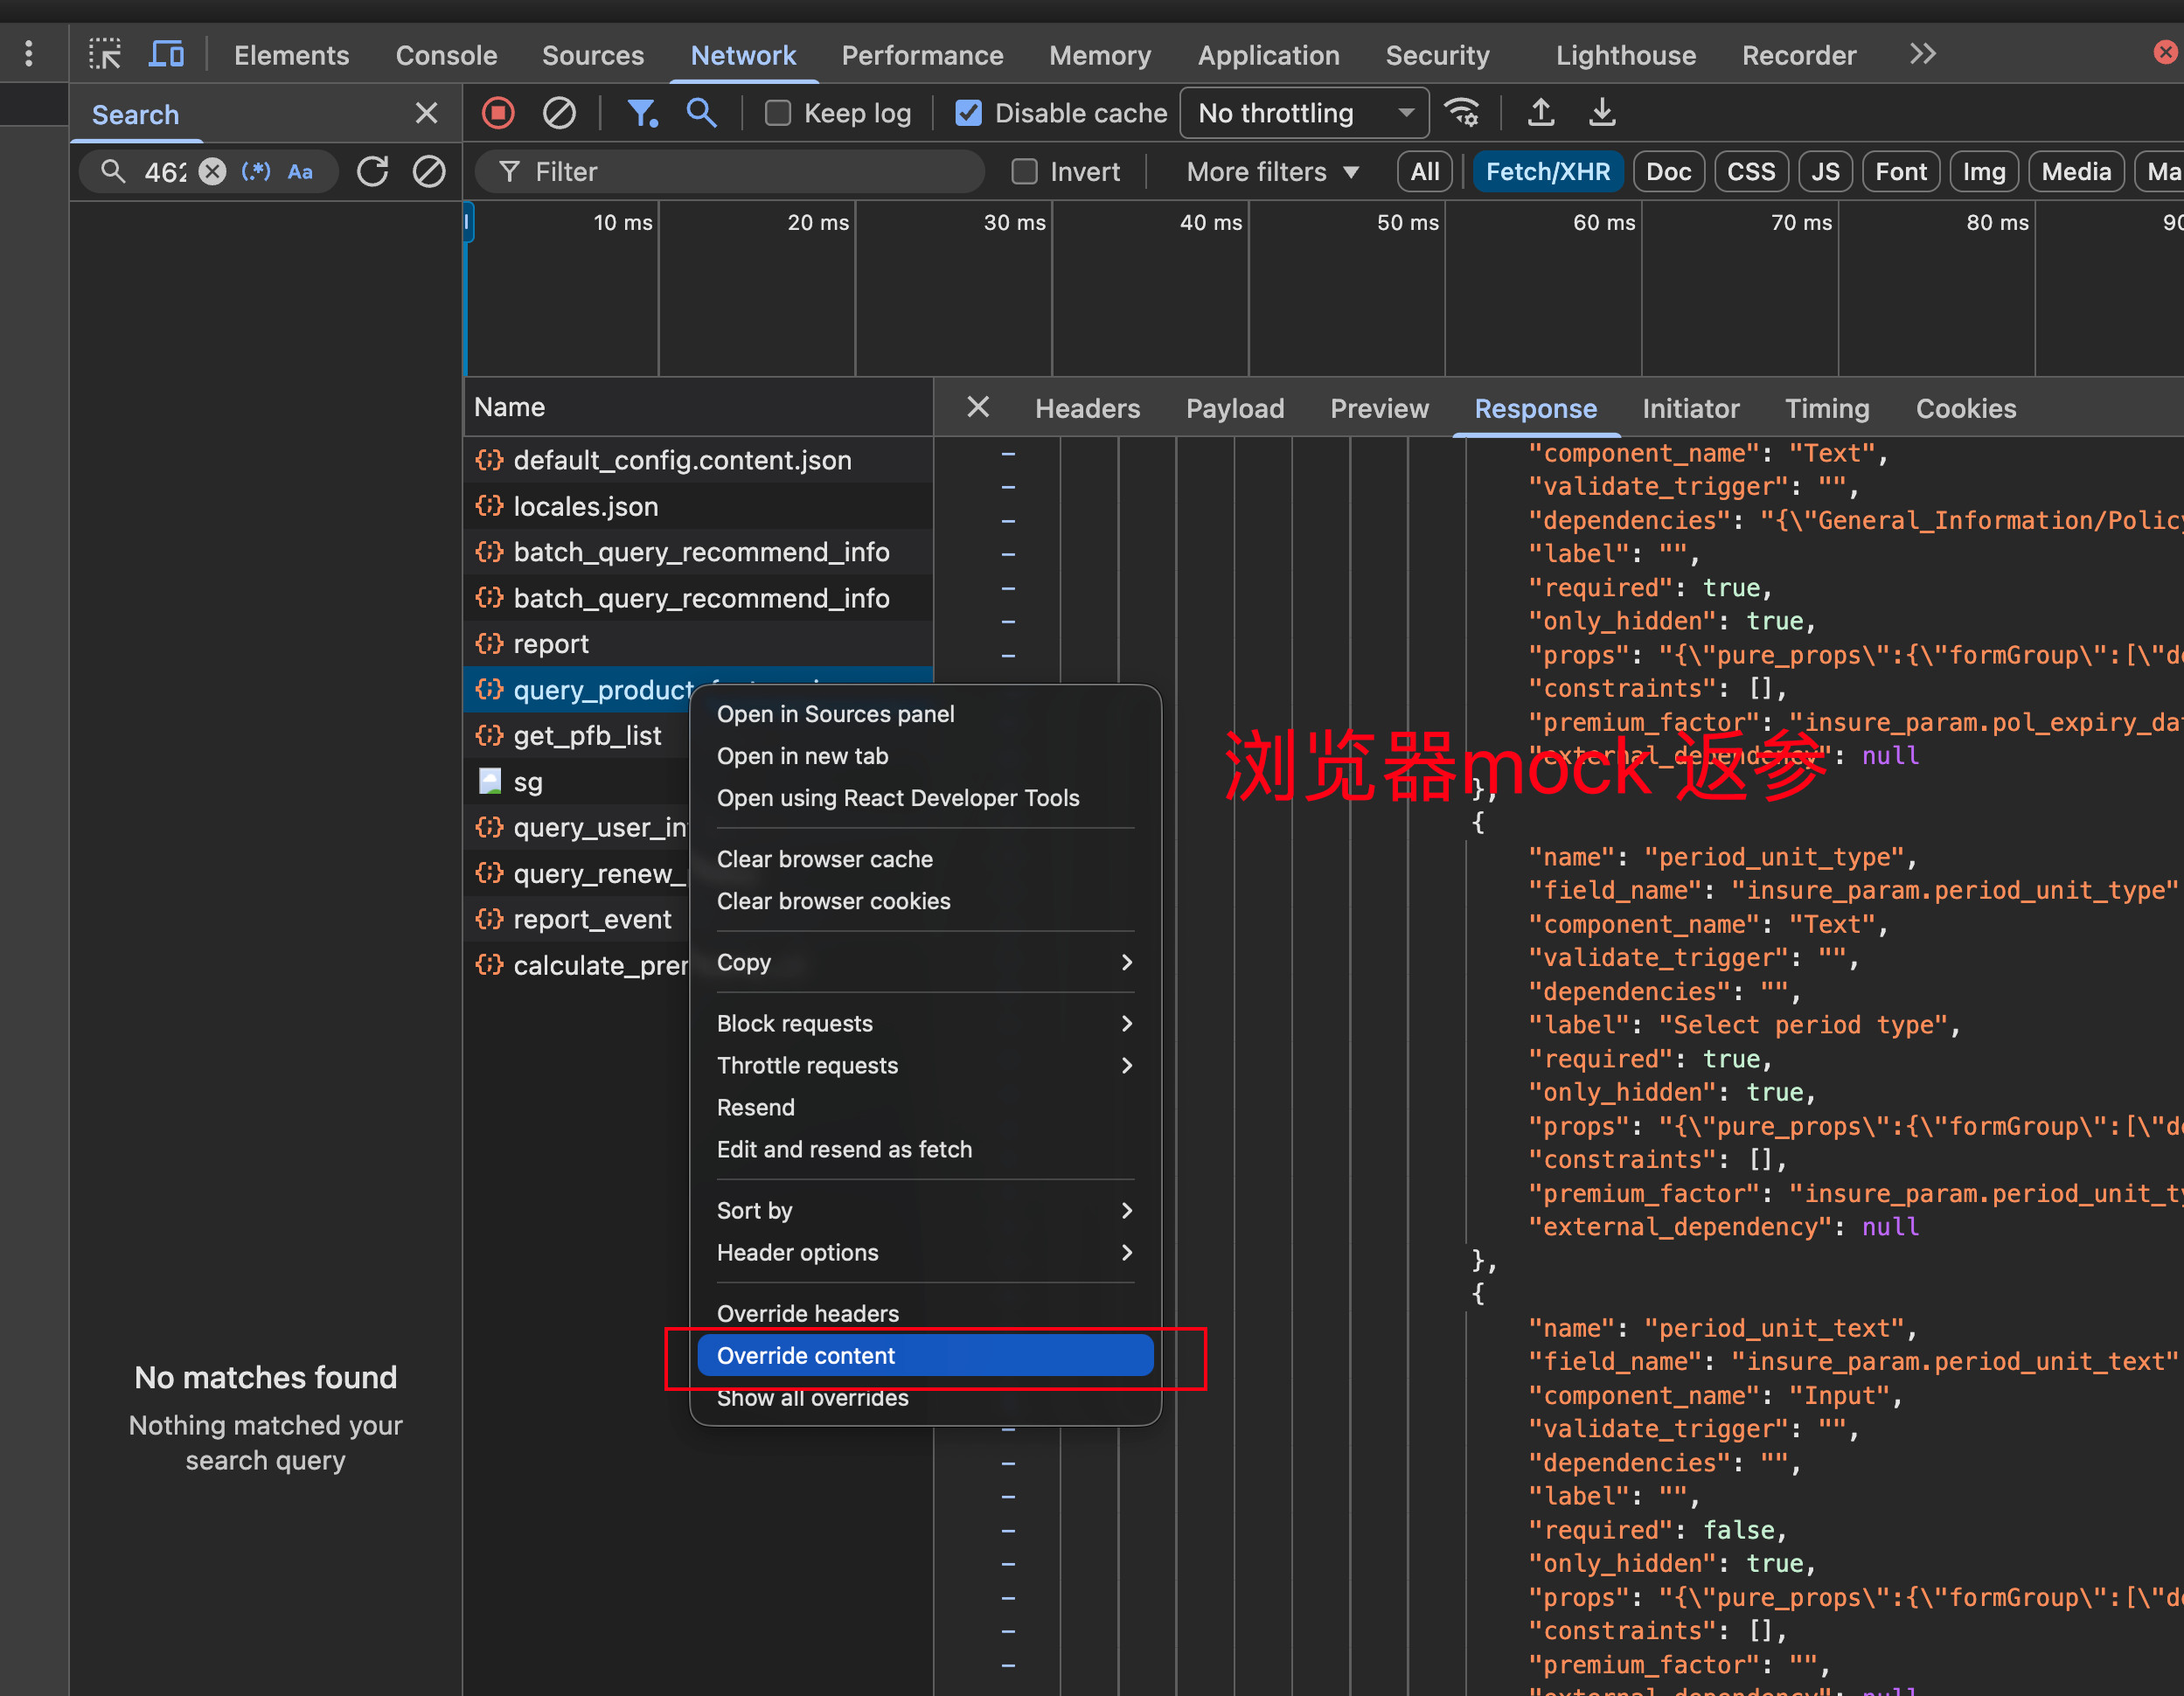
Task: Clear search results circle-slash icon
Action: (x=429, y=172)
